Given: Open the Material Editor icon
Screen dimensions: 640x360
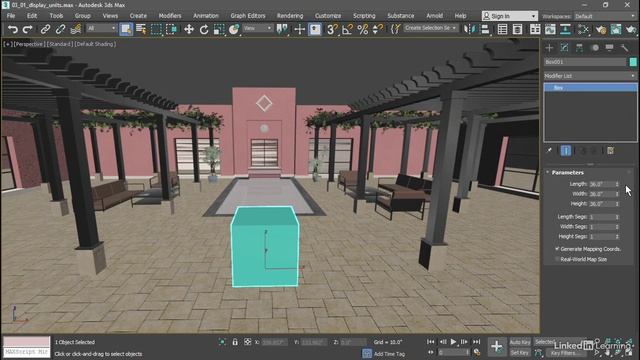Looking at the screenshot, I should [584, 29].
